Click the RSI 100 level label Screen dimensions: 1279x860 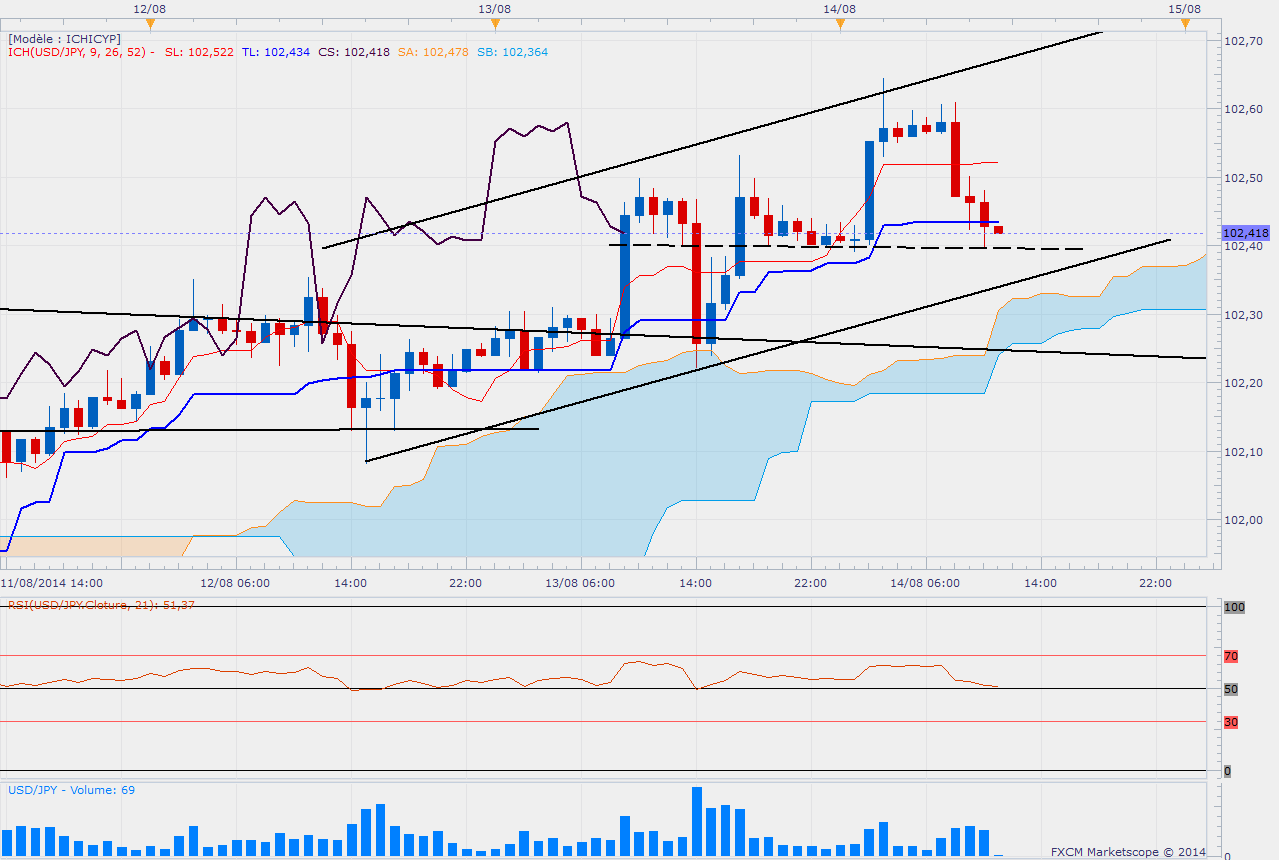(x=1233, y=607)
